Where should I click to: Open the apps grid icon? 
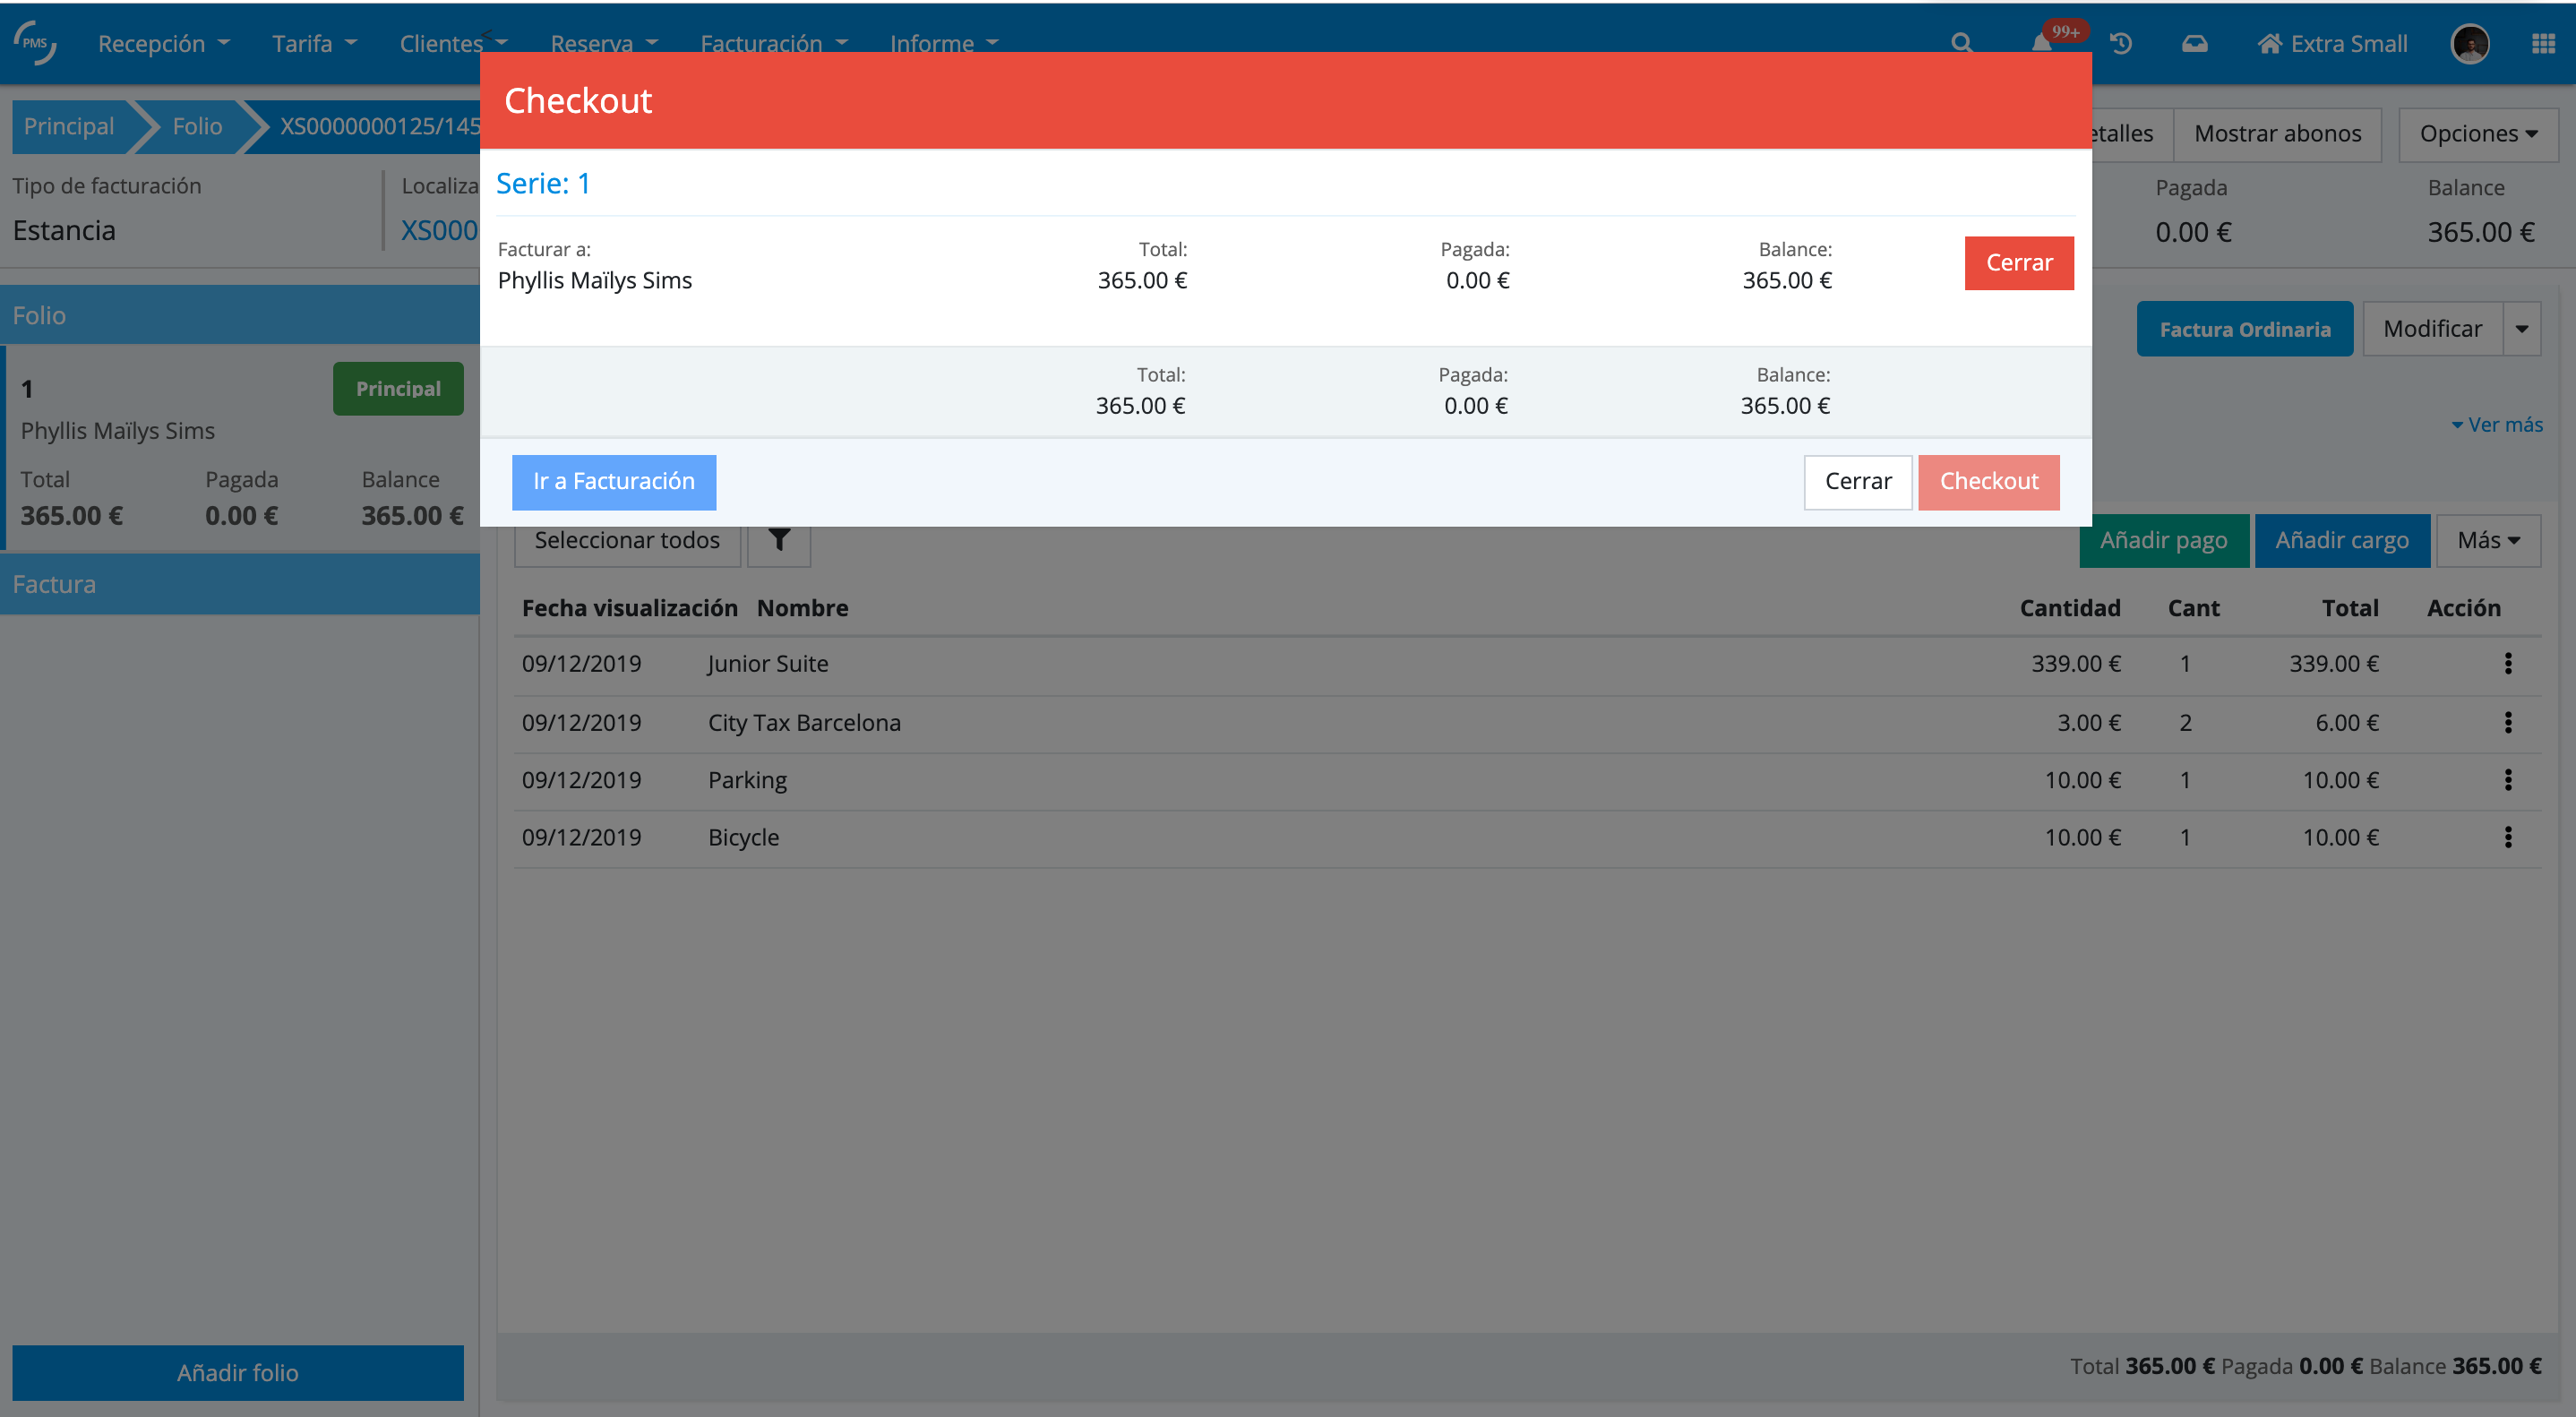coord(2543,43)
